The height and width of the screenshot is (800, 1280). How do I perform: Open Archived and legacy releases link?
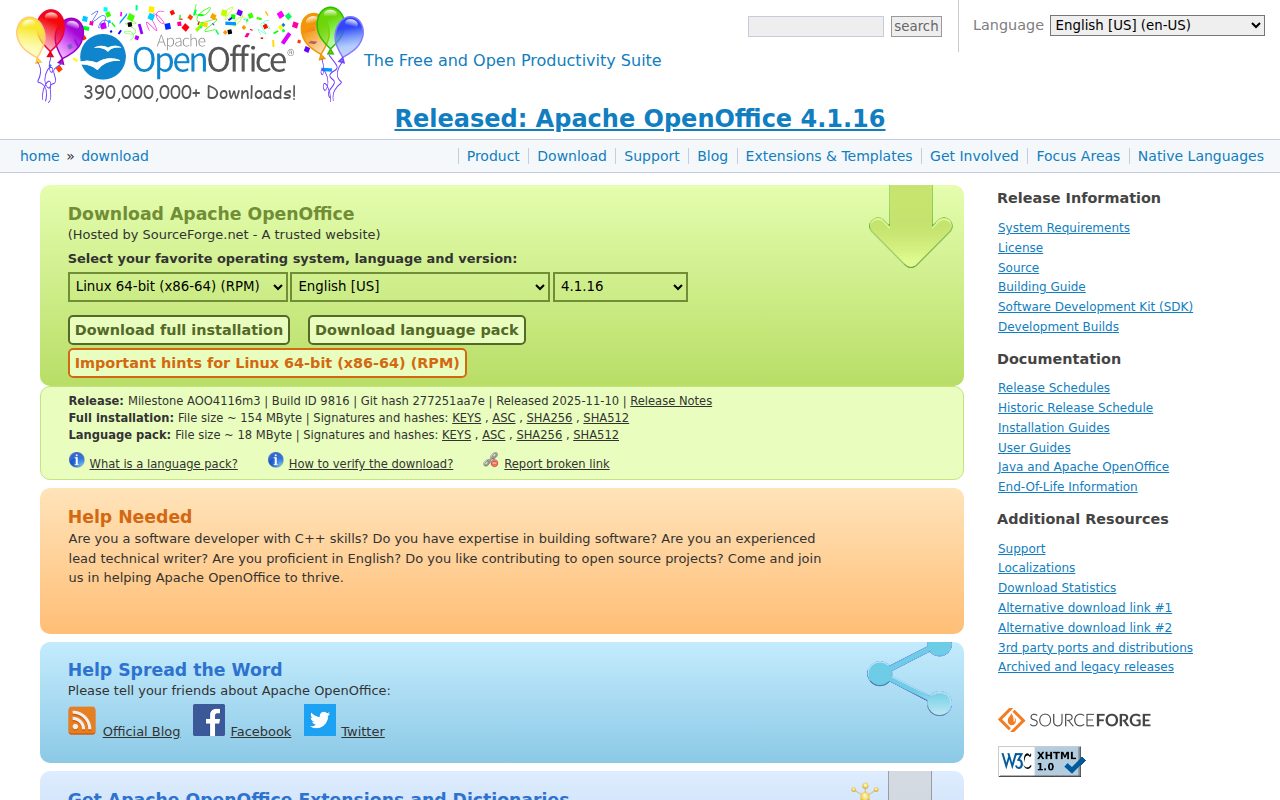coord(1086,667)
